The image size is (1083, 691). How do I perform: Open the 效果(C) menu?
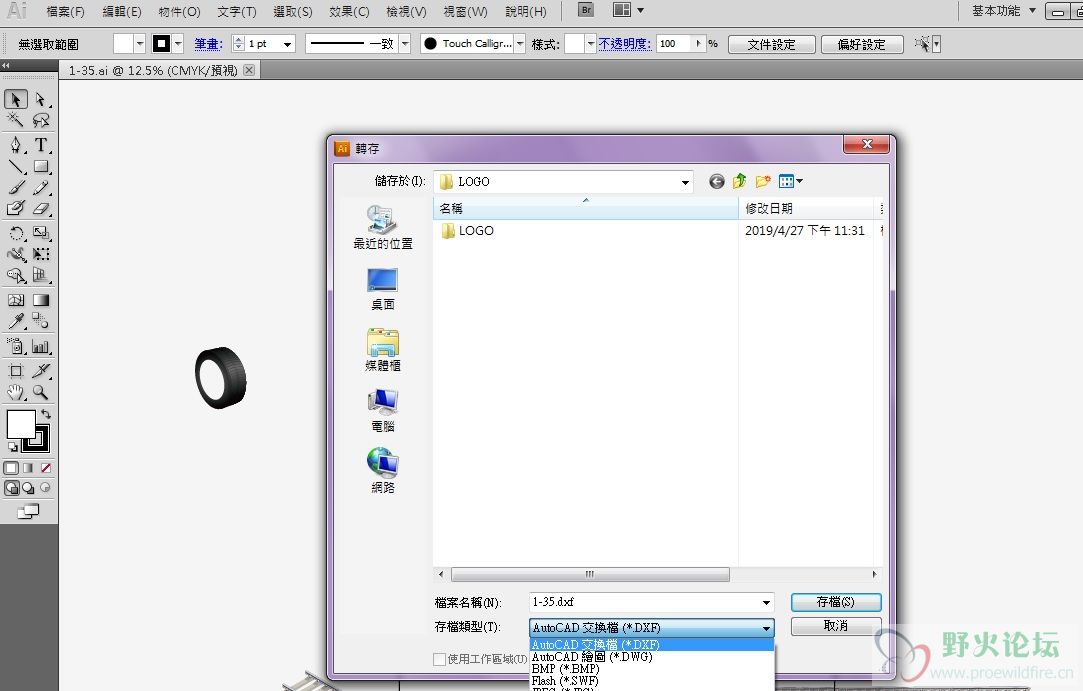point(349,12)
